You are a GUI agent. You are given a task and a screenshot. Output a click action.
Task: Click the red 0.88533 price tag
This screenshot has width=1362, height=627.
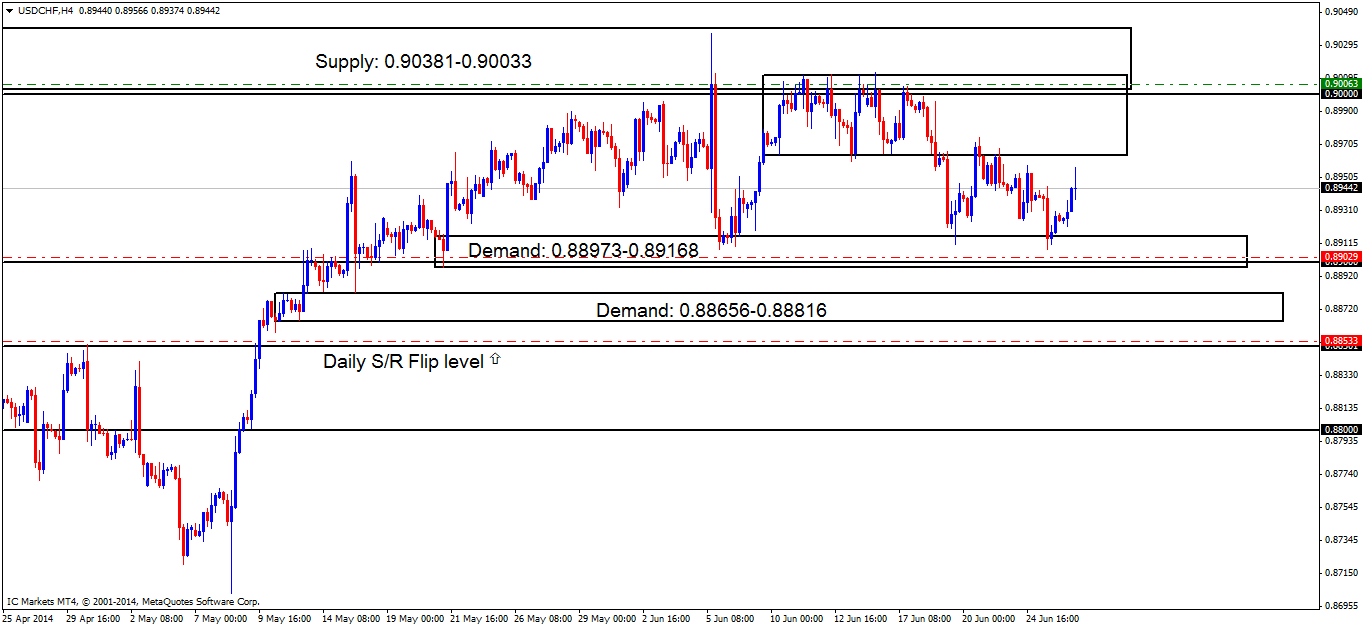1340,341
